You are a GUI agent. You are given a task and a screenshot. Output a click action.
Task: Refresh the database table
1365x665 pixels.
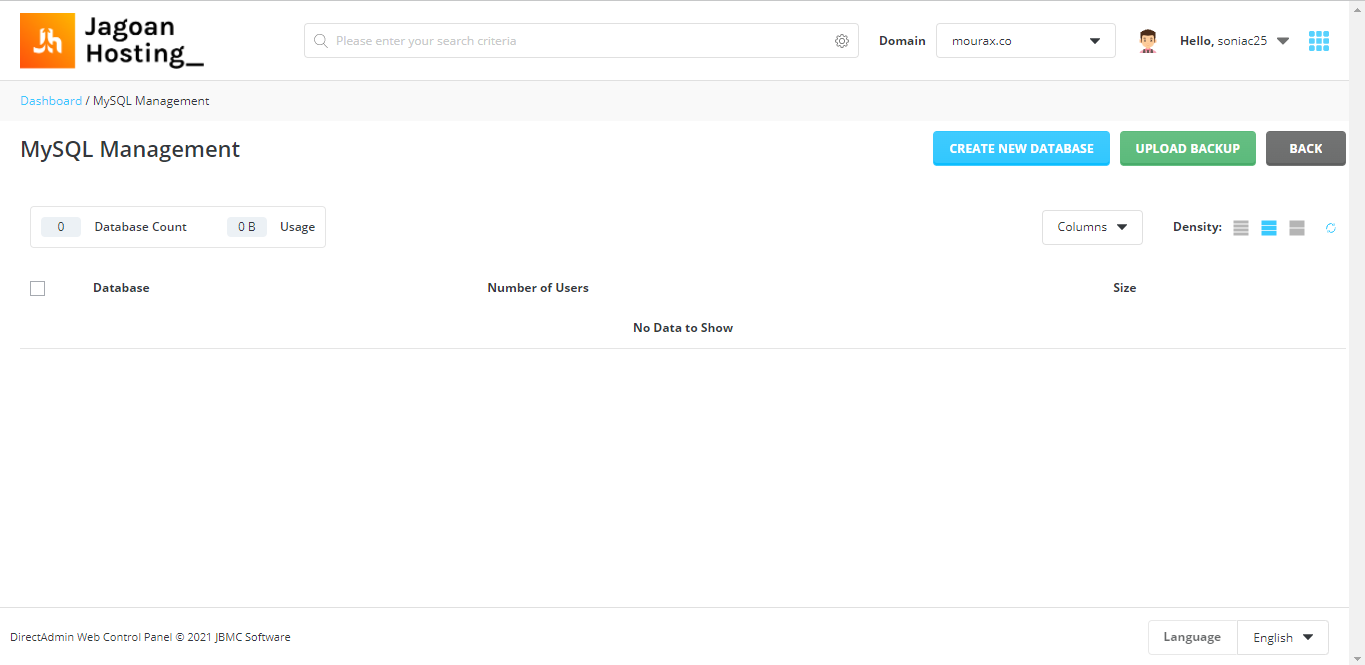pyautogui.click(x=1331, y=228)
